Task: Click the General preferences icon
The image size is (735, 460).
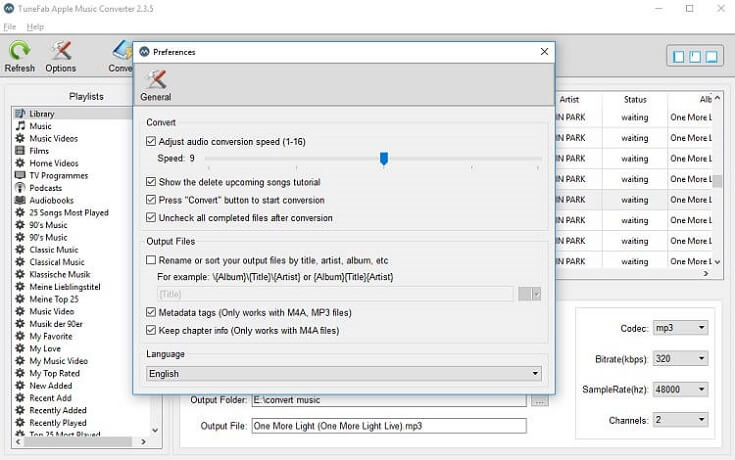Action: pyautogui.click(x=155, y=80)
